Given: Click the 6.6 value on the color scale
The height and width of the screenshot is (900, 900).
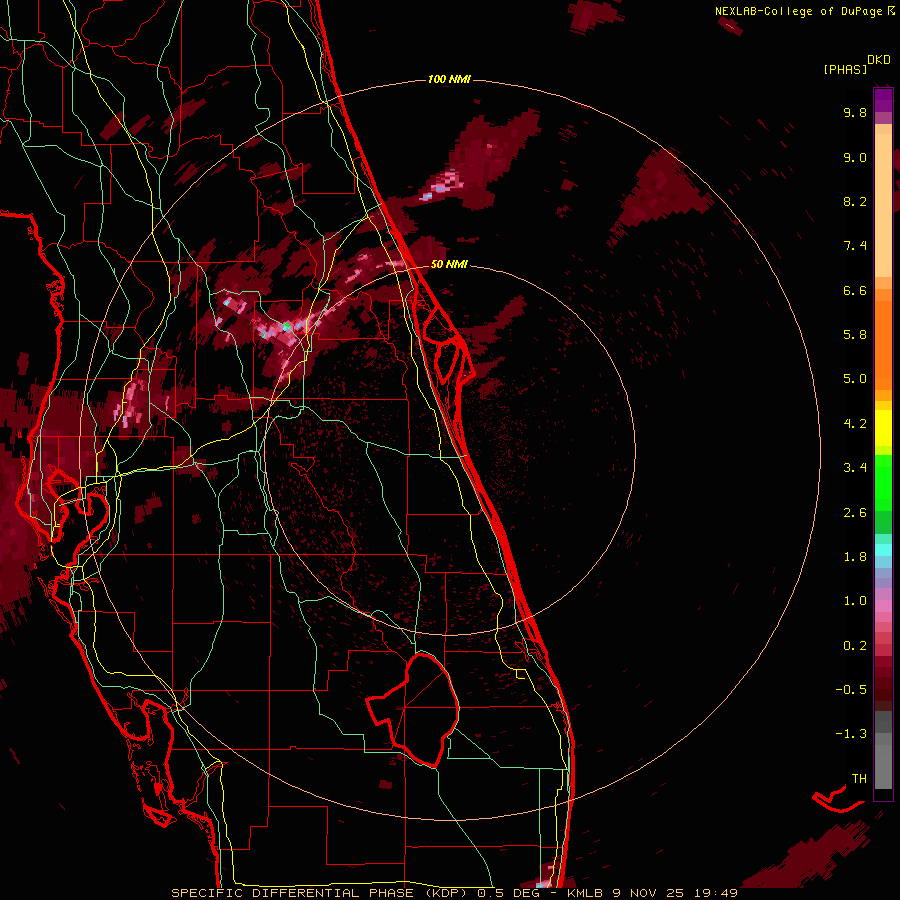Looking at the screenshot, I should coord(855,290).
